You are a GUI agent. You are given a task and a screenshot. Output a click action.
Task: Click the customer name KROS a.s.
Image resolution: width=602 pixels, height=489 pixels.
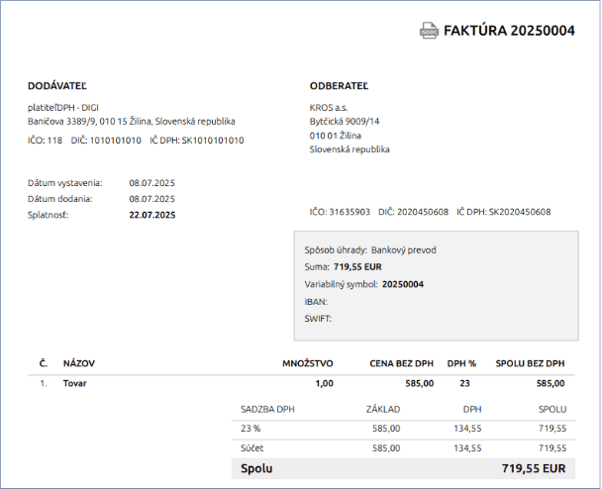[330, 107]
